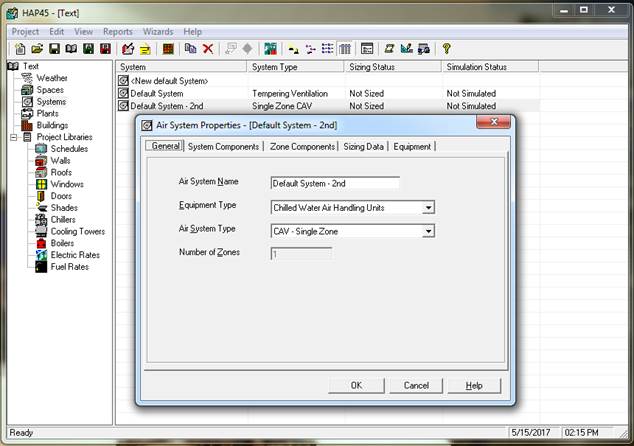Click the Help button in the dialog

pyautogui.click(x=474, y=385)
